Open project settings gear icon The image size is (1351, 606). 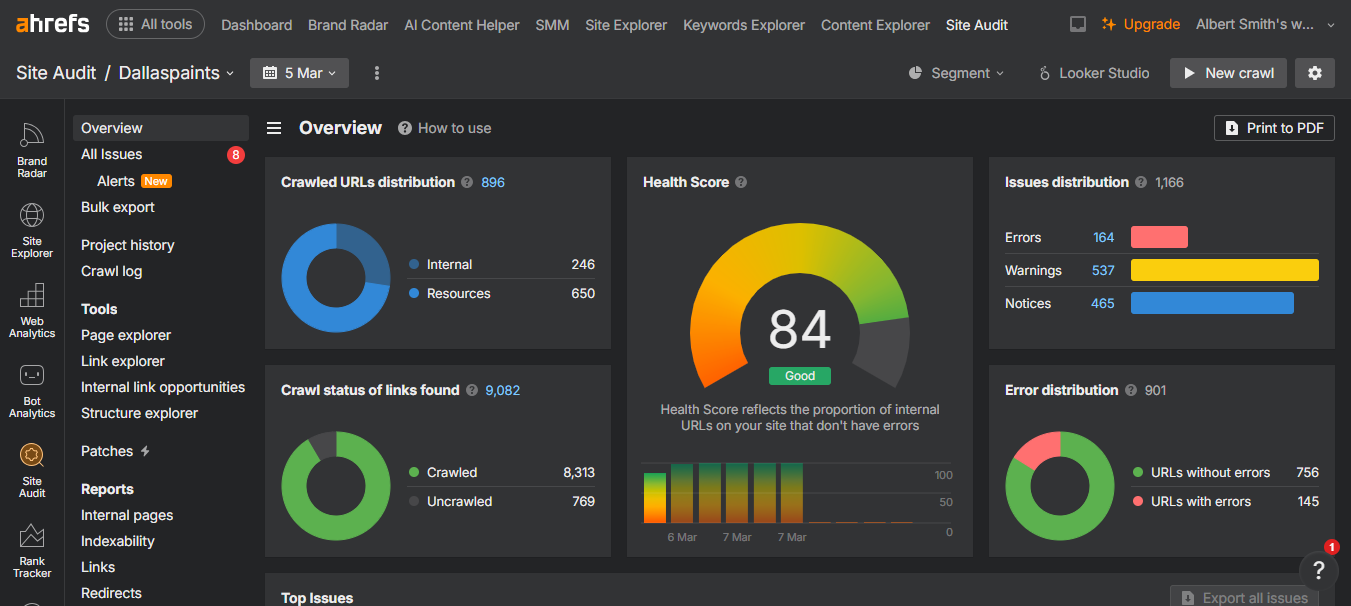click(1315, 73)
